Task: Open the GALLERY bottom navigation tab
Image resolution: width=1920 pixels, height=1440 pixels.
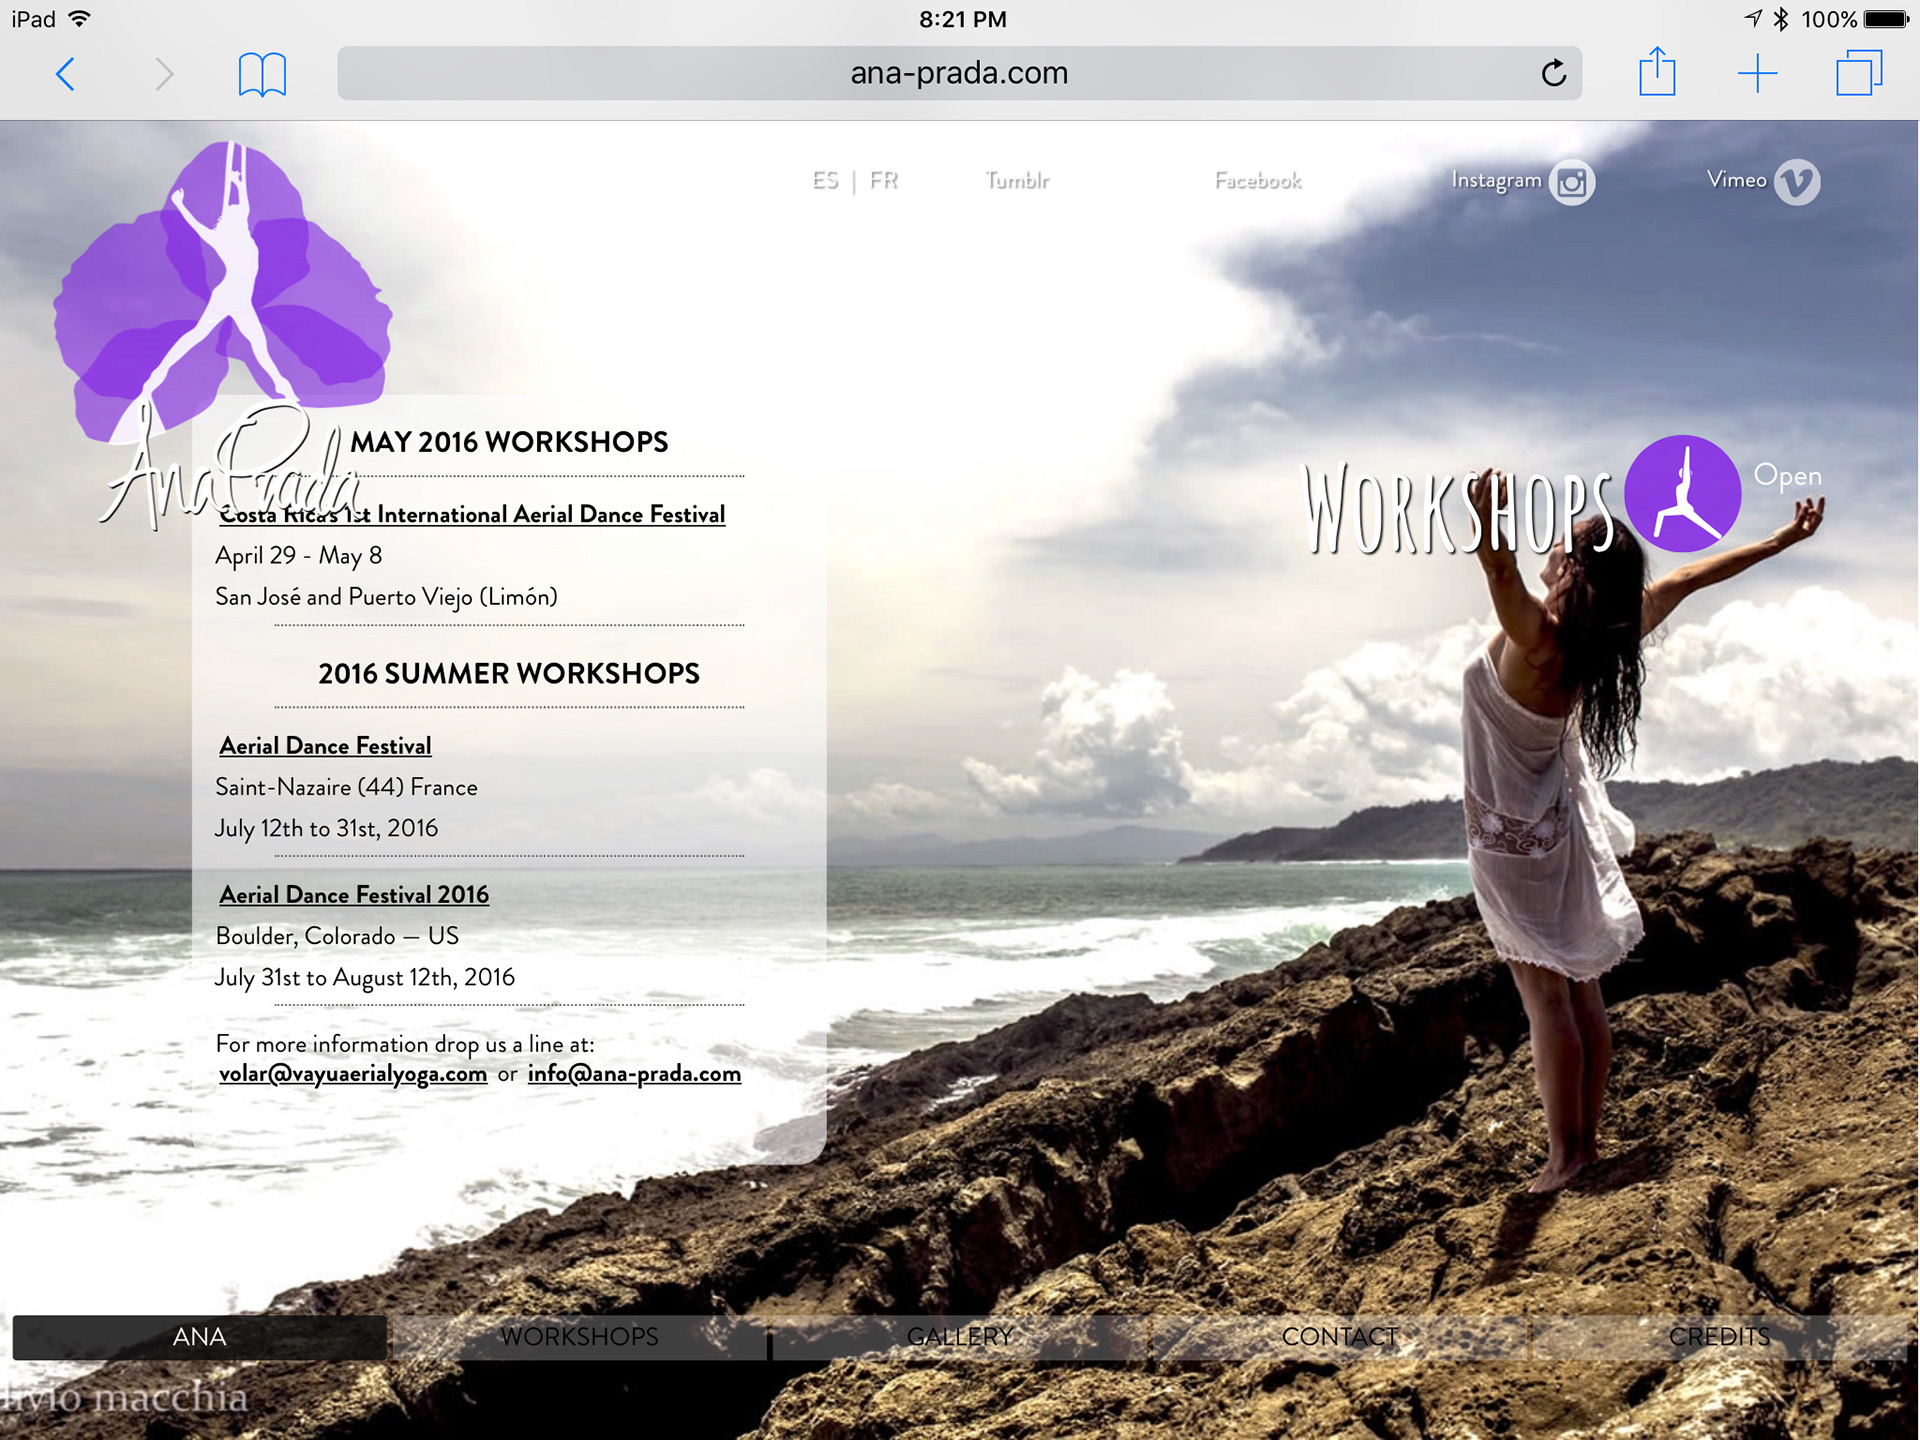Action: tap(959, 1337)
